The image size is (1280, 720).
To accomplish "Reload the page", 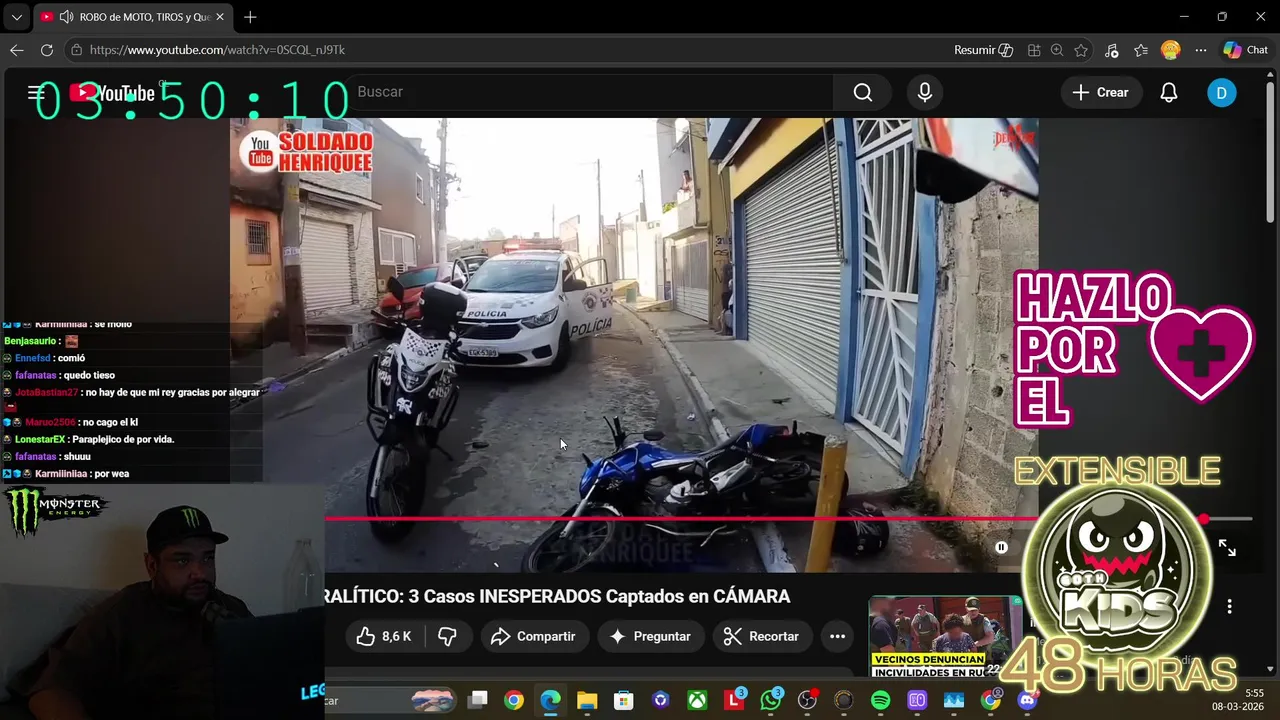I will click(x=47, y=50).
